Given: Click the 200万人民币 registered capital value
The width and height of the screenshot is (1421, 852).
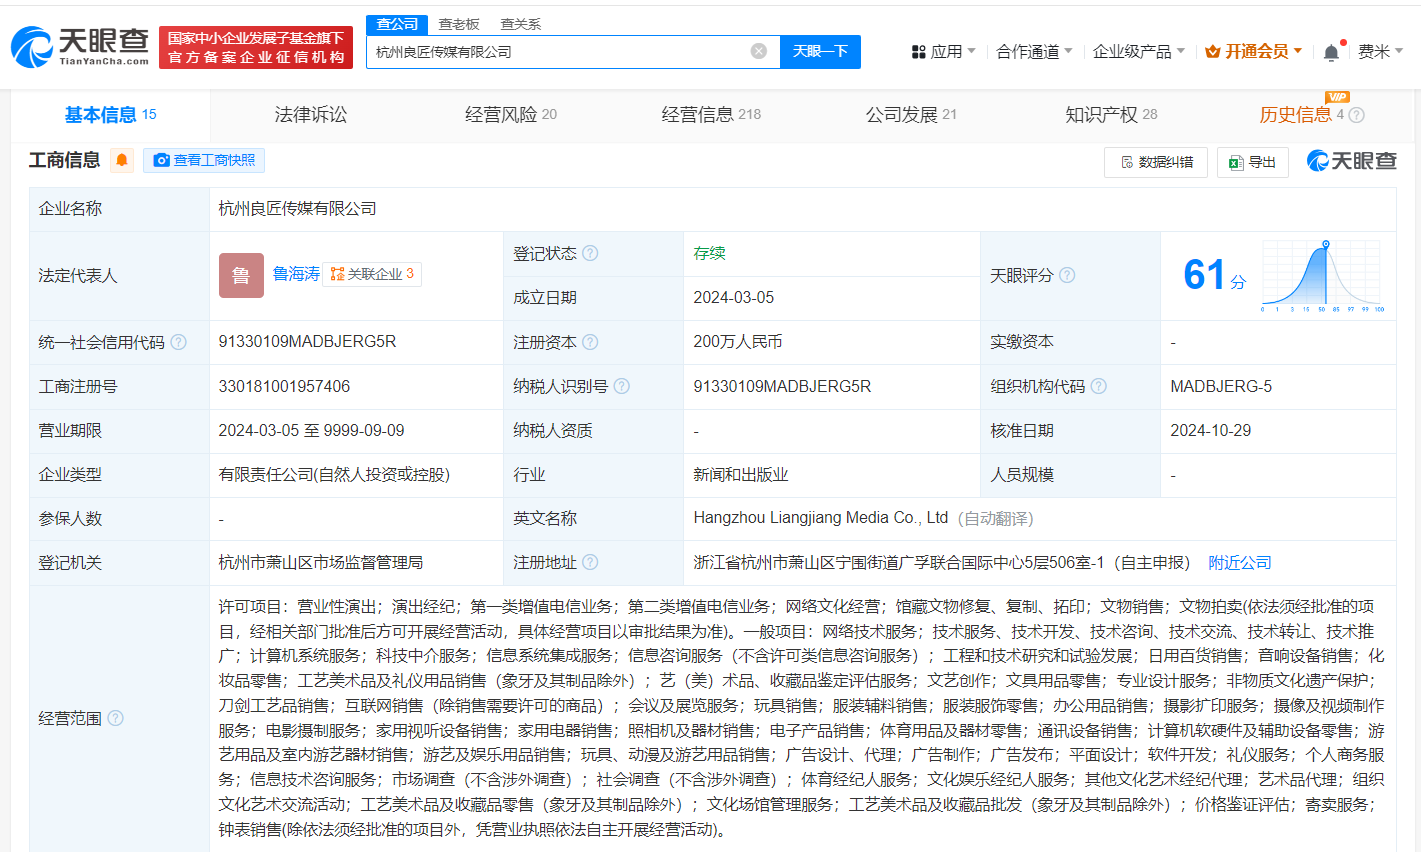Looking at the screenshot, I should [738, 342].
